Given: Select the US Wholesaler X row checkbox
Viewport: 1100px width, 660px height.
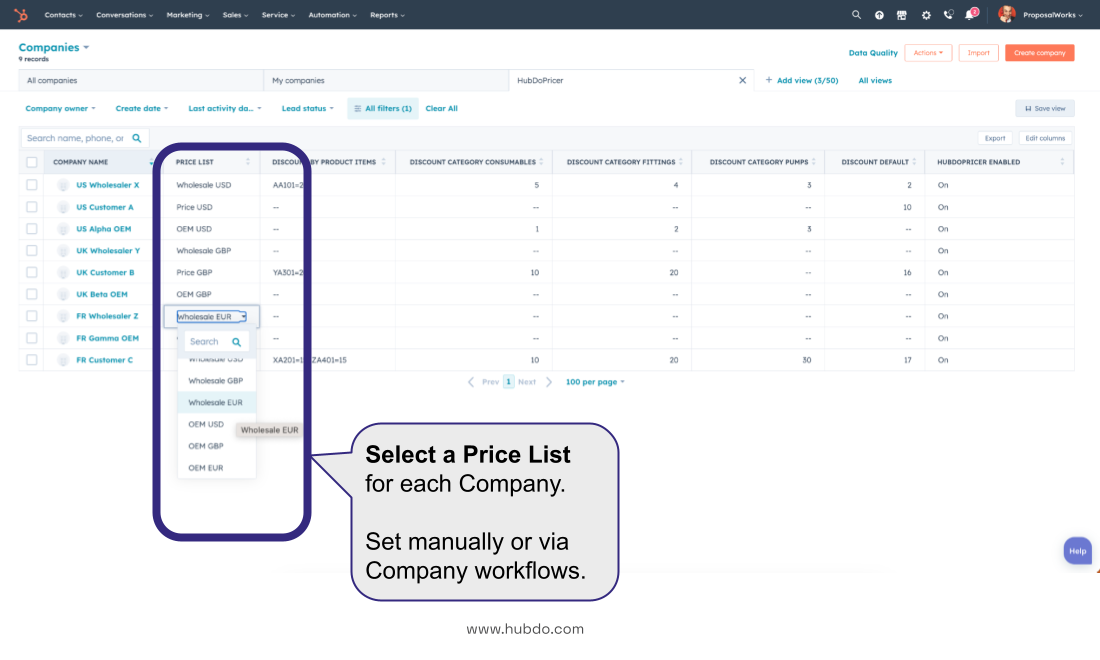Looking at the screenshot, I should (x=32, y=185).
